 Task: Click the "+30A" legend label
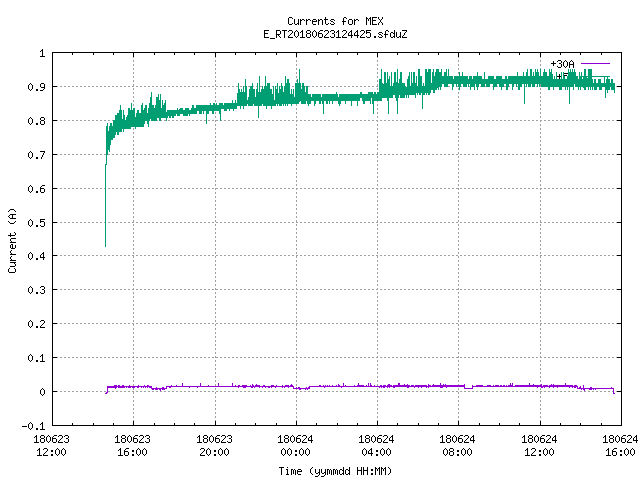point(562,64)
